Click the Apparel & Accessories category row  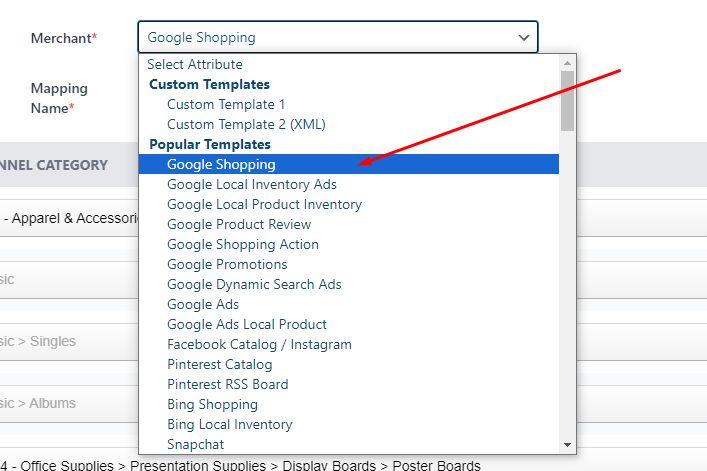click(69, 219)
